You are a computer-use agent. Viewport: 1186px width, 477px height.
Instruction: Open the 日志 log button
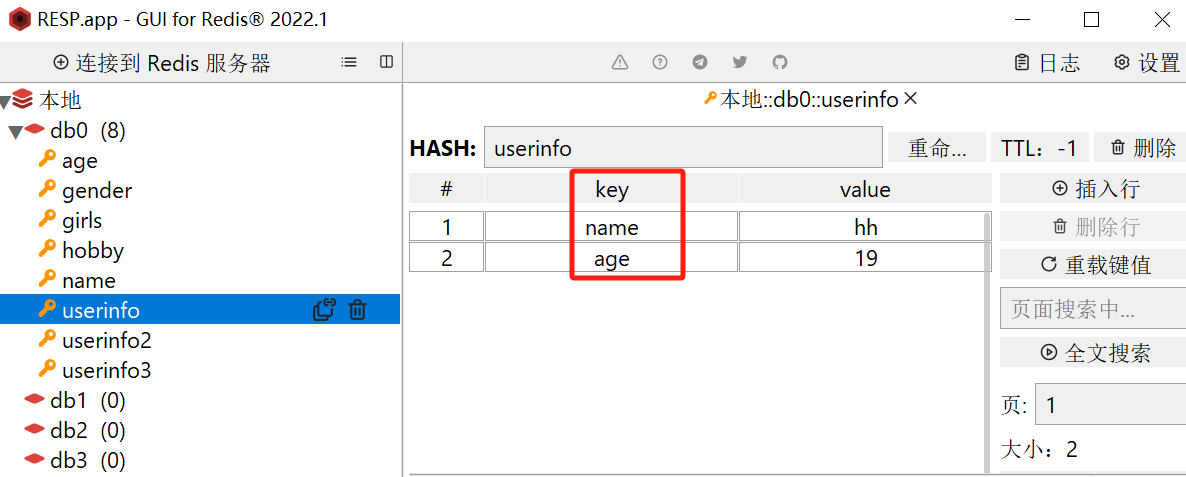[x=1048, y=63]
